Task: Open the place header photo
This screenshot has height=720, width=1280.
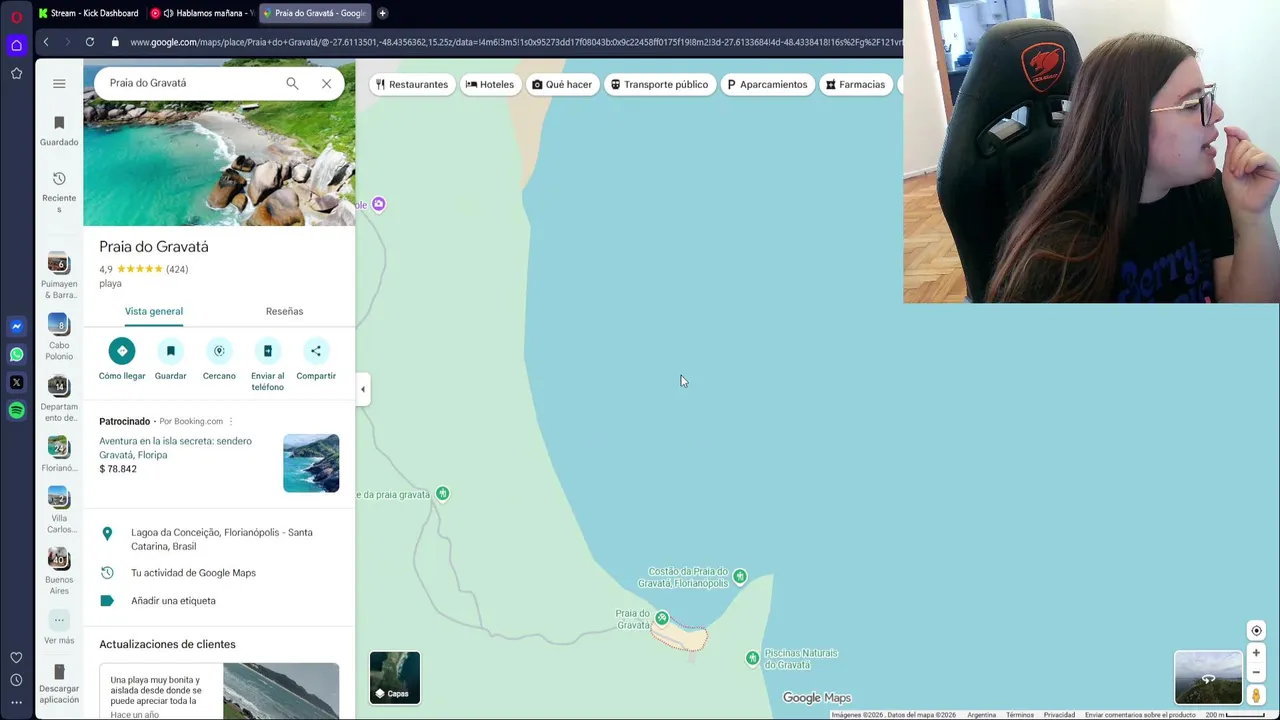Action: (x=219, y=163)
